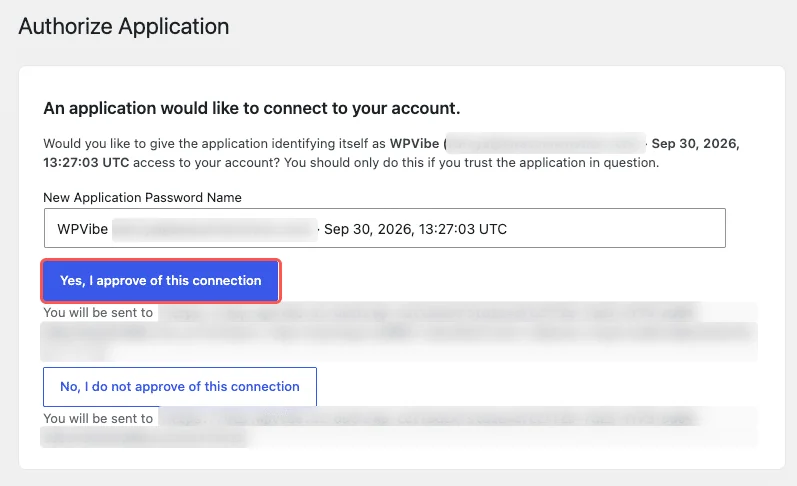The height and width of the screenshot is (486, 797).
Task: Click the bold 'Sep 30, 2026,' date text
Action: pyautogui.click(x=695, y=143)
